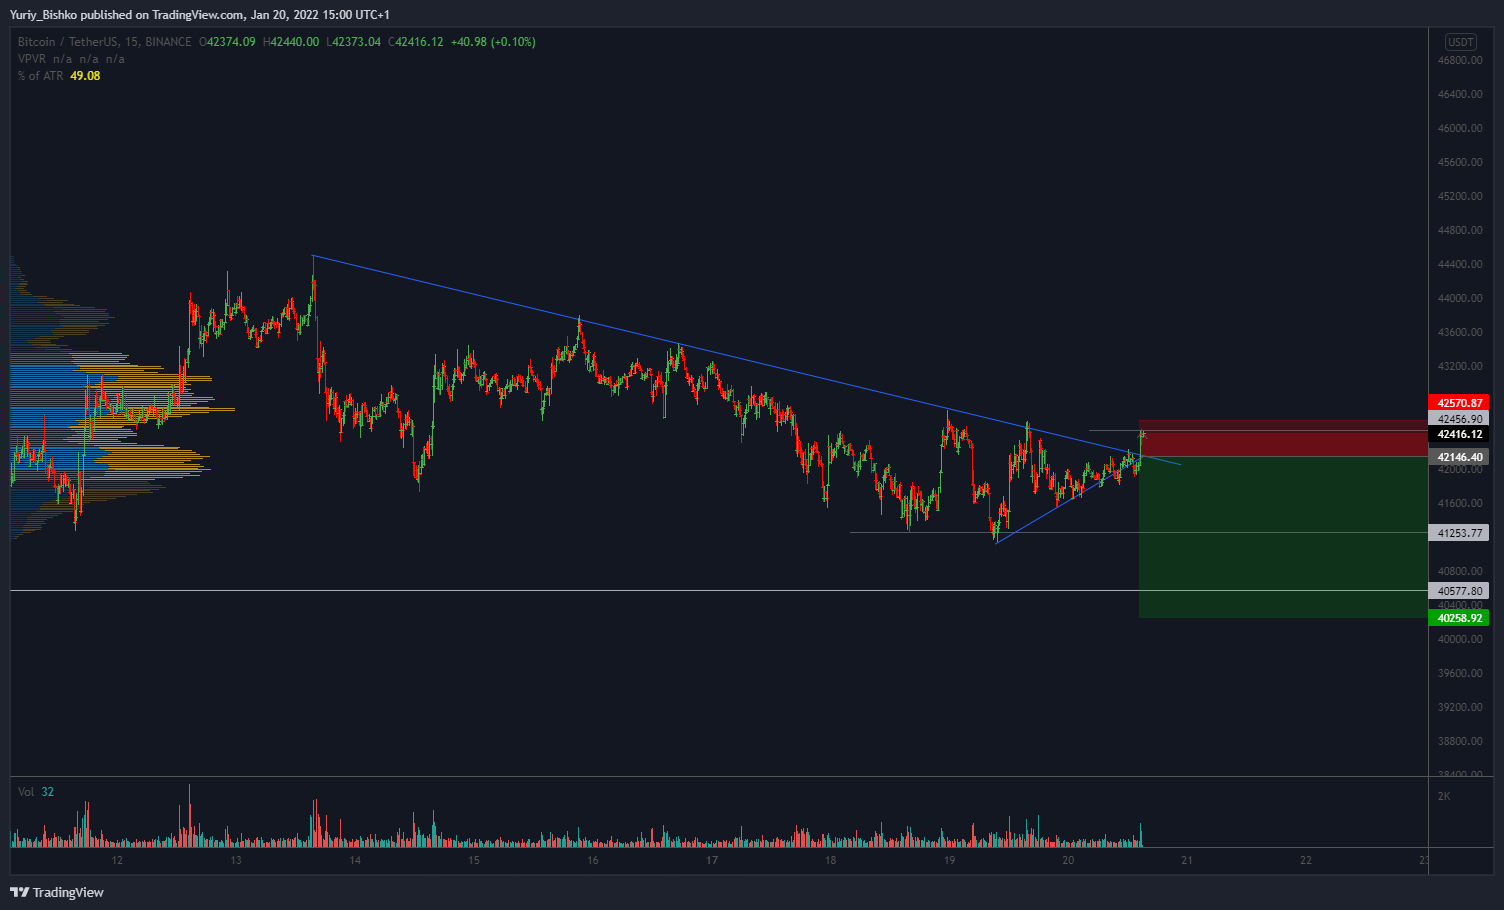
Task: Click the price tag 41253.77
Action: click(x=1459, y=533)
